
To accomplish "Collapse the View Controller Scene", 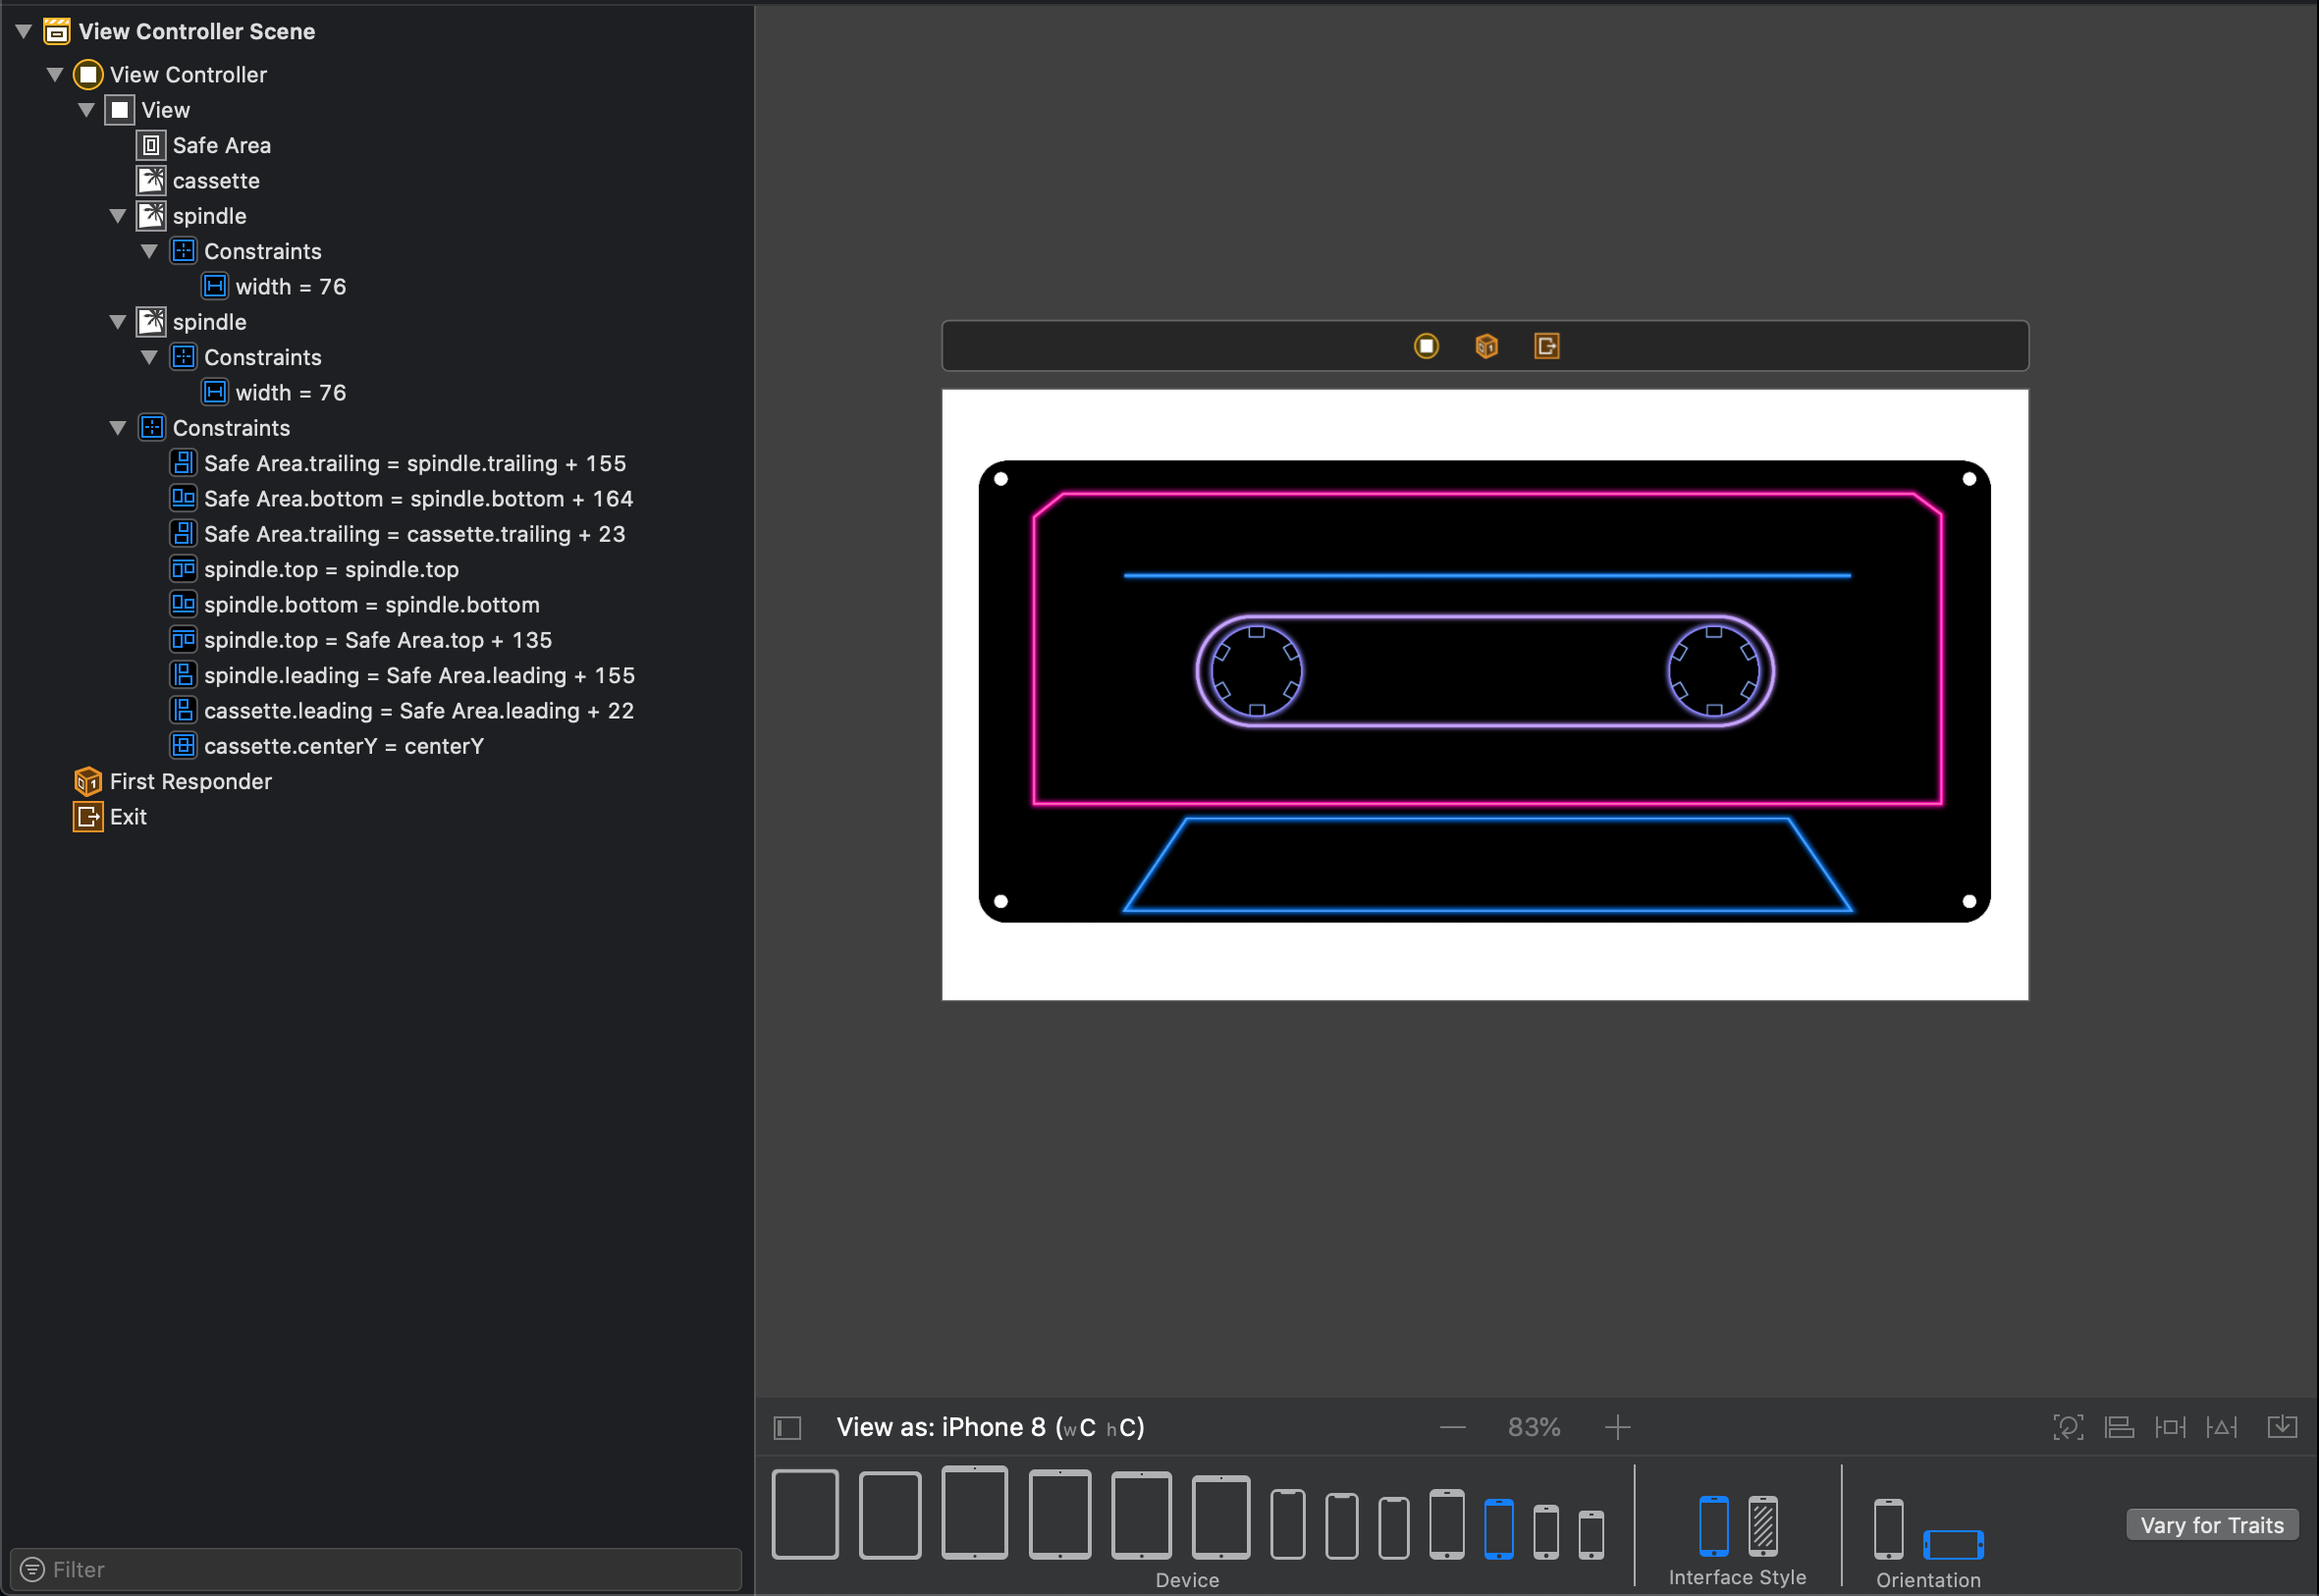I will (24, 31).
